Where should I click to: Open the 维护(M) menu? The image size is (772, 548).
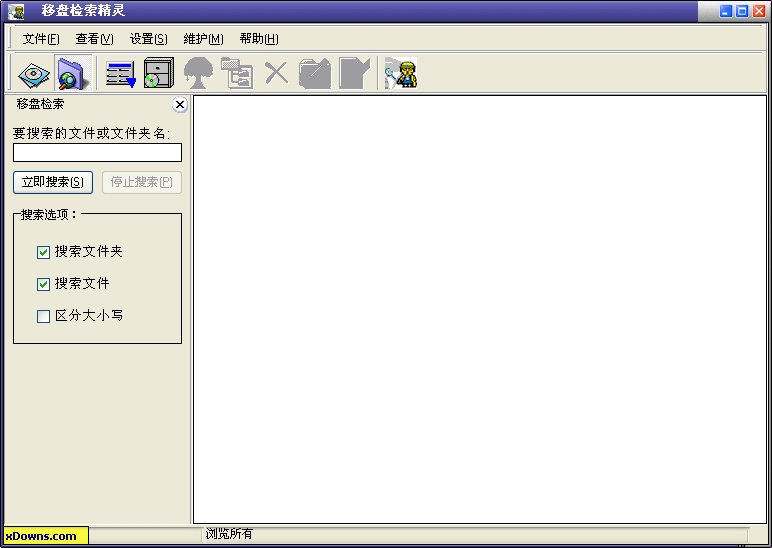[x=203, y=39]
